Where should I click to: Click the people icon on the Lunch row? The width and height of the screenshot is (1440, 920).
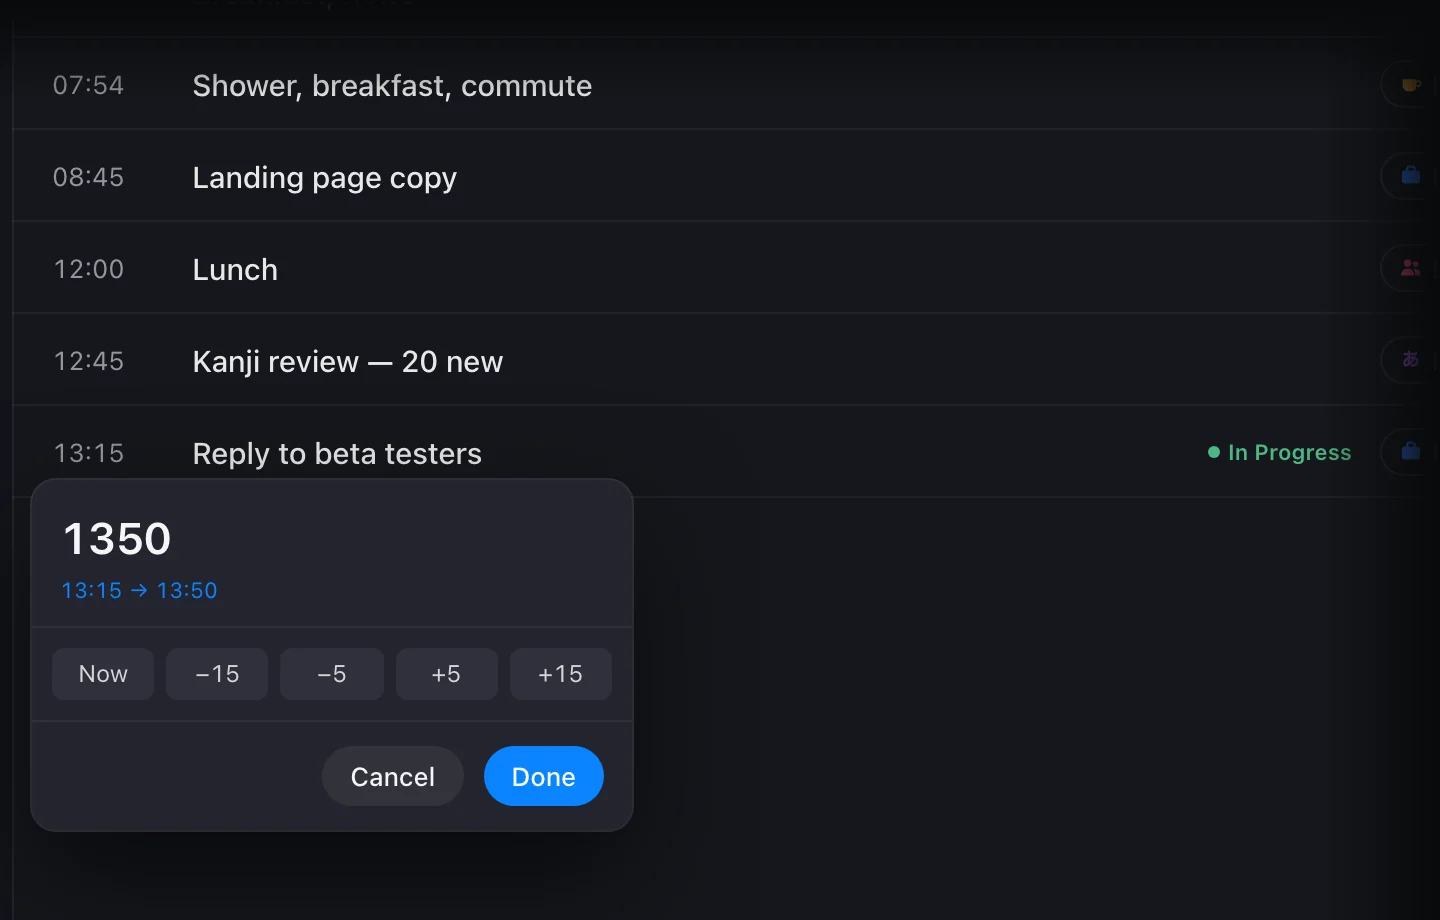click(1410, 268)
